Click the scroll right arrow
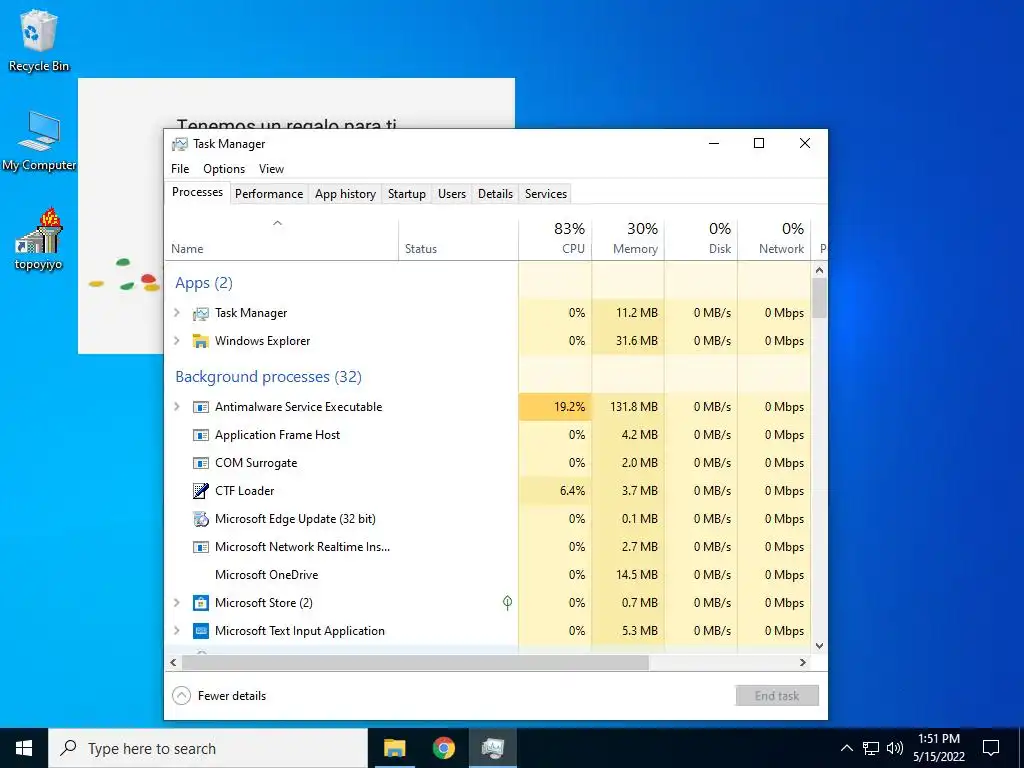Image resolution: width=1024 pixels, height=768 pixels. pos(803,663)
